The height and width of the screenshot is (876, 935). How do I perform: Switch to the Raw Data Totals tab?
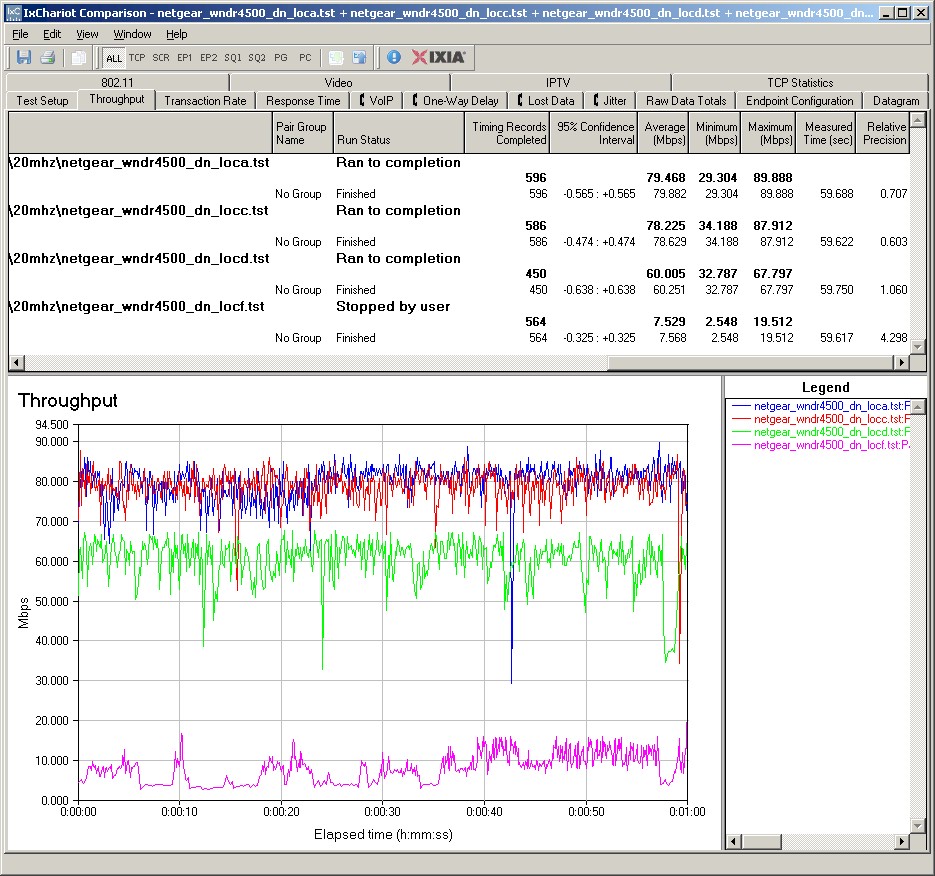coord(686,101)
